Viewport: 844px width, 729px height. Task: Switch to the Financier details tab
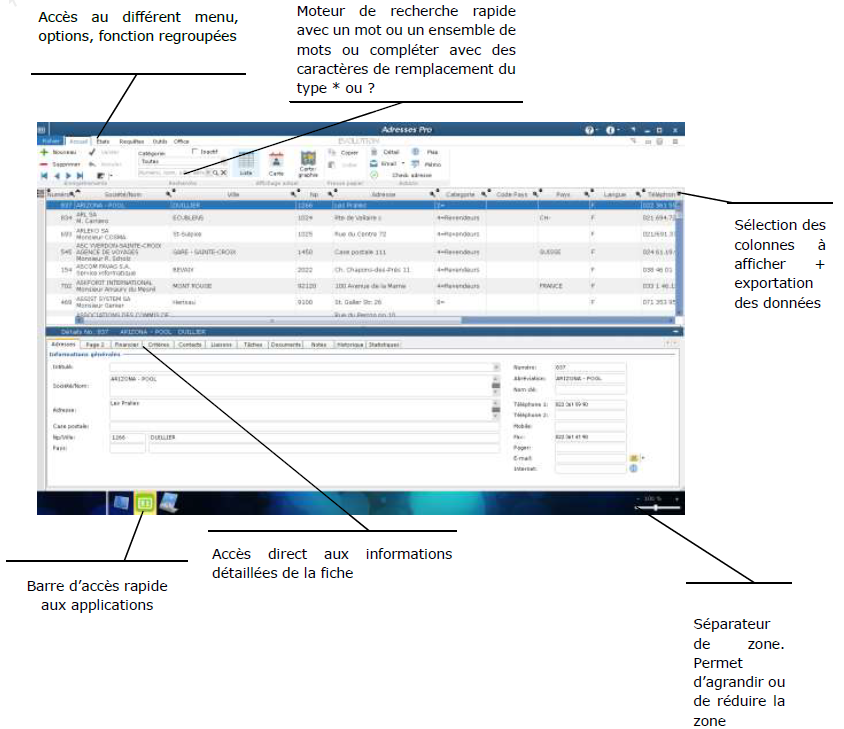pyautogui.click(x=126, y=344)
